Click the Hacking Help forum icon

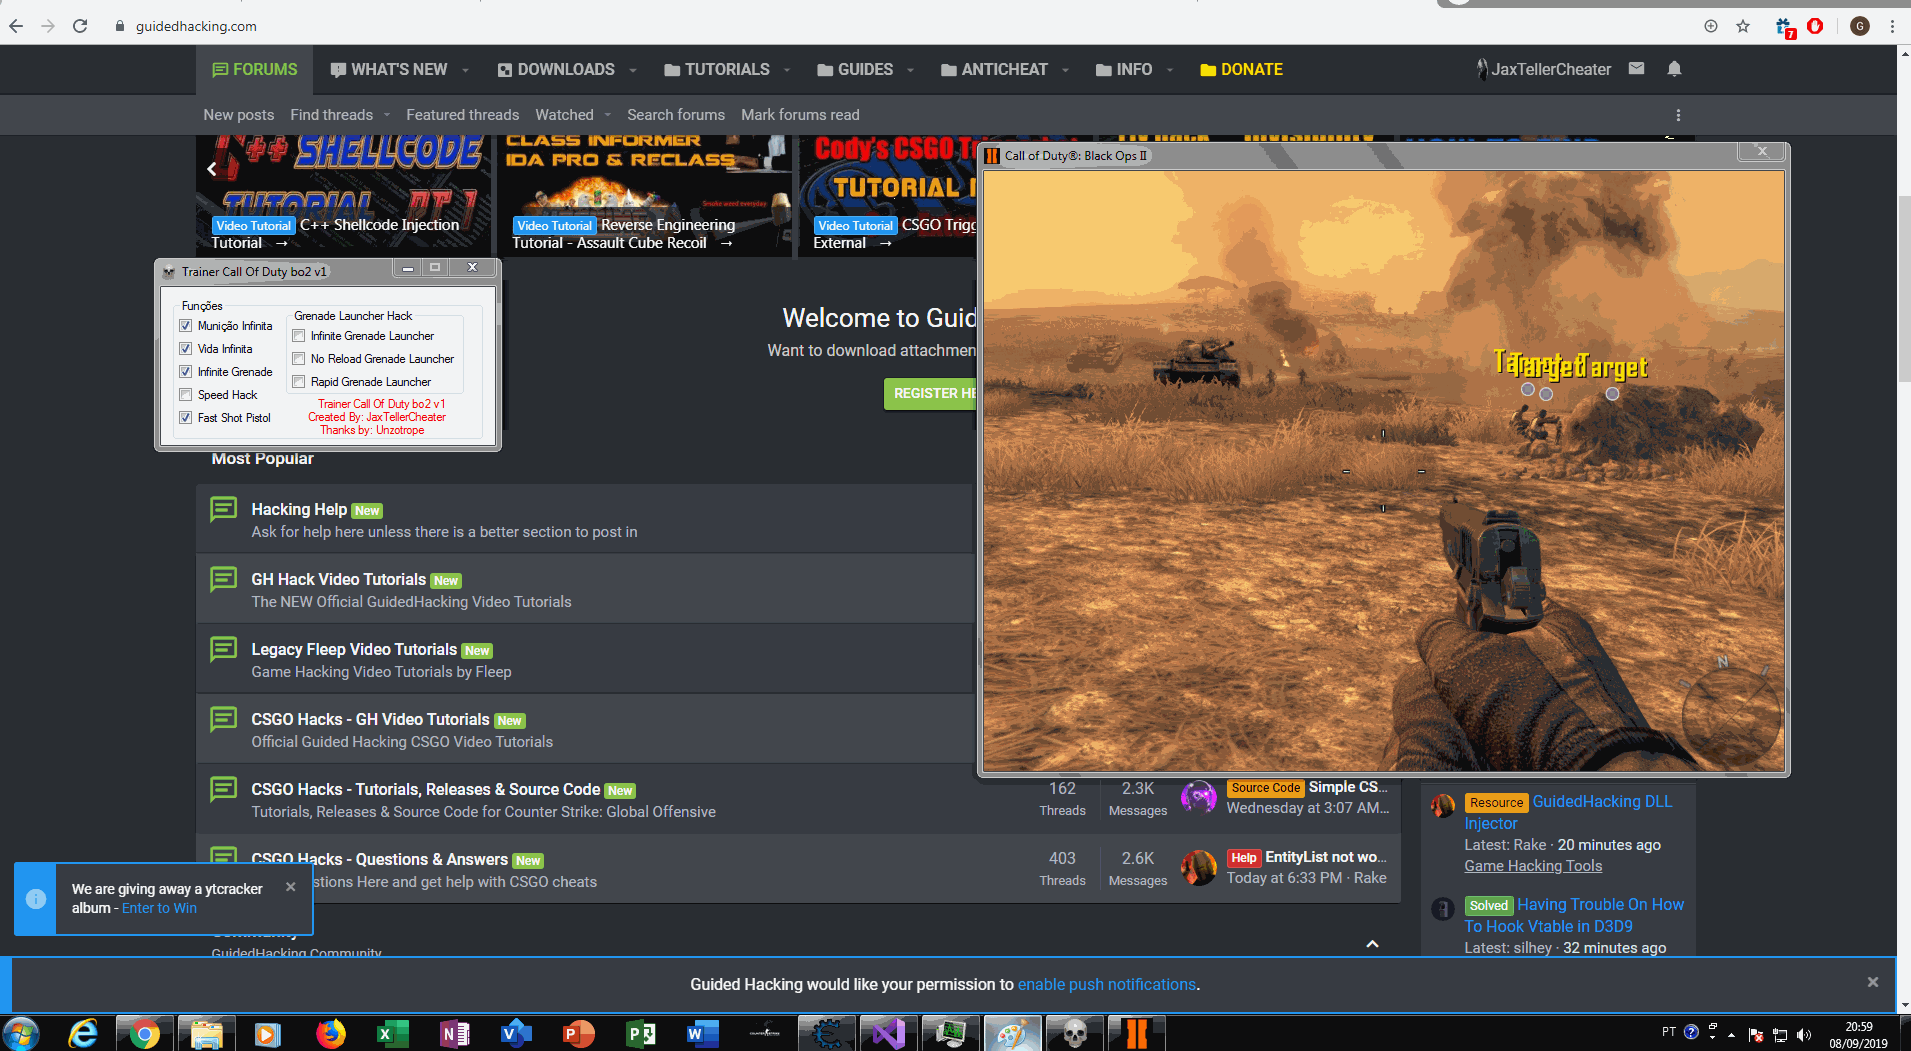tap(224, 509)
